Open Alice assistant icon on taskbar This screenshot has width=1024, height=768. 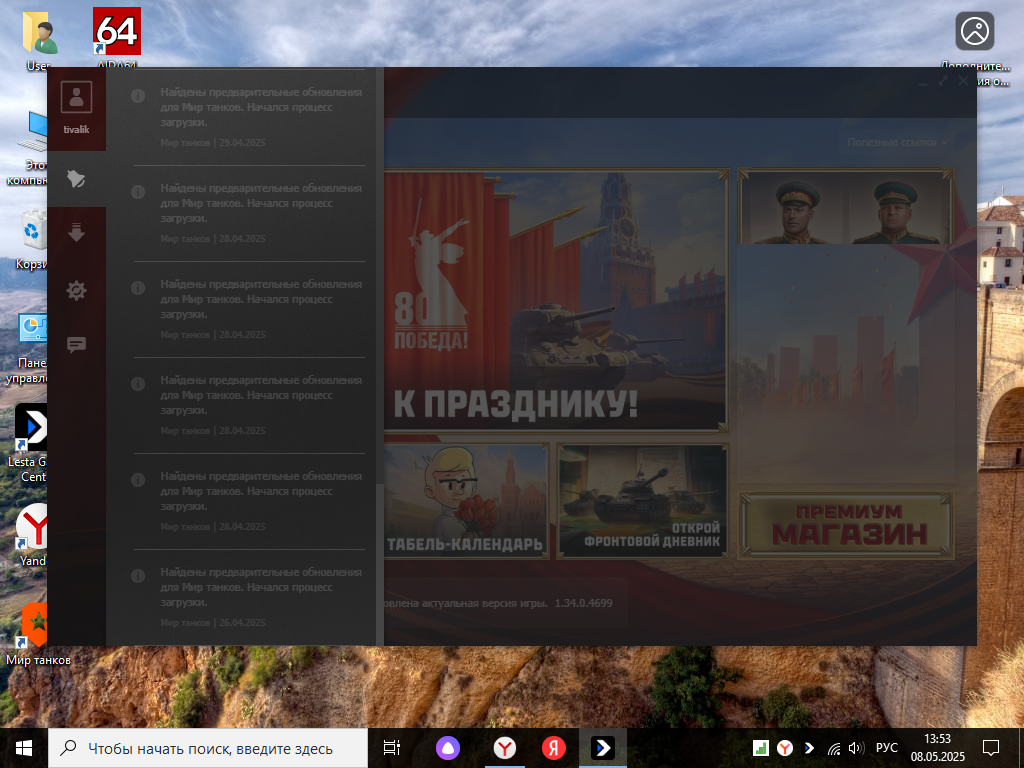(447, 748)
